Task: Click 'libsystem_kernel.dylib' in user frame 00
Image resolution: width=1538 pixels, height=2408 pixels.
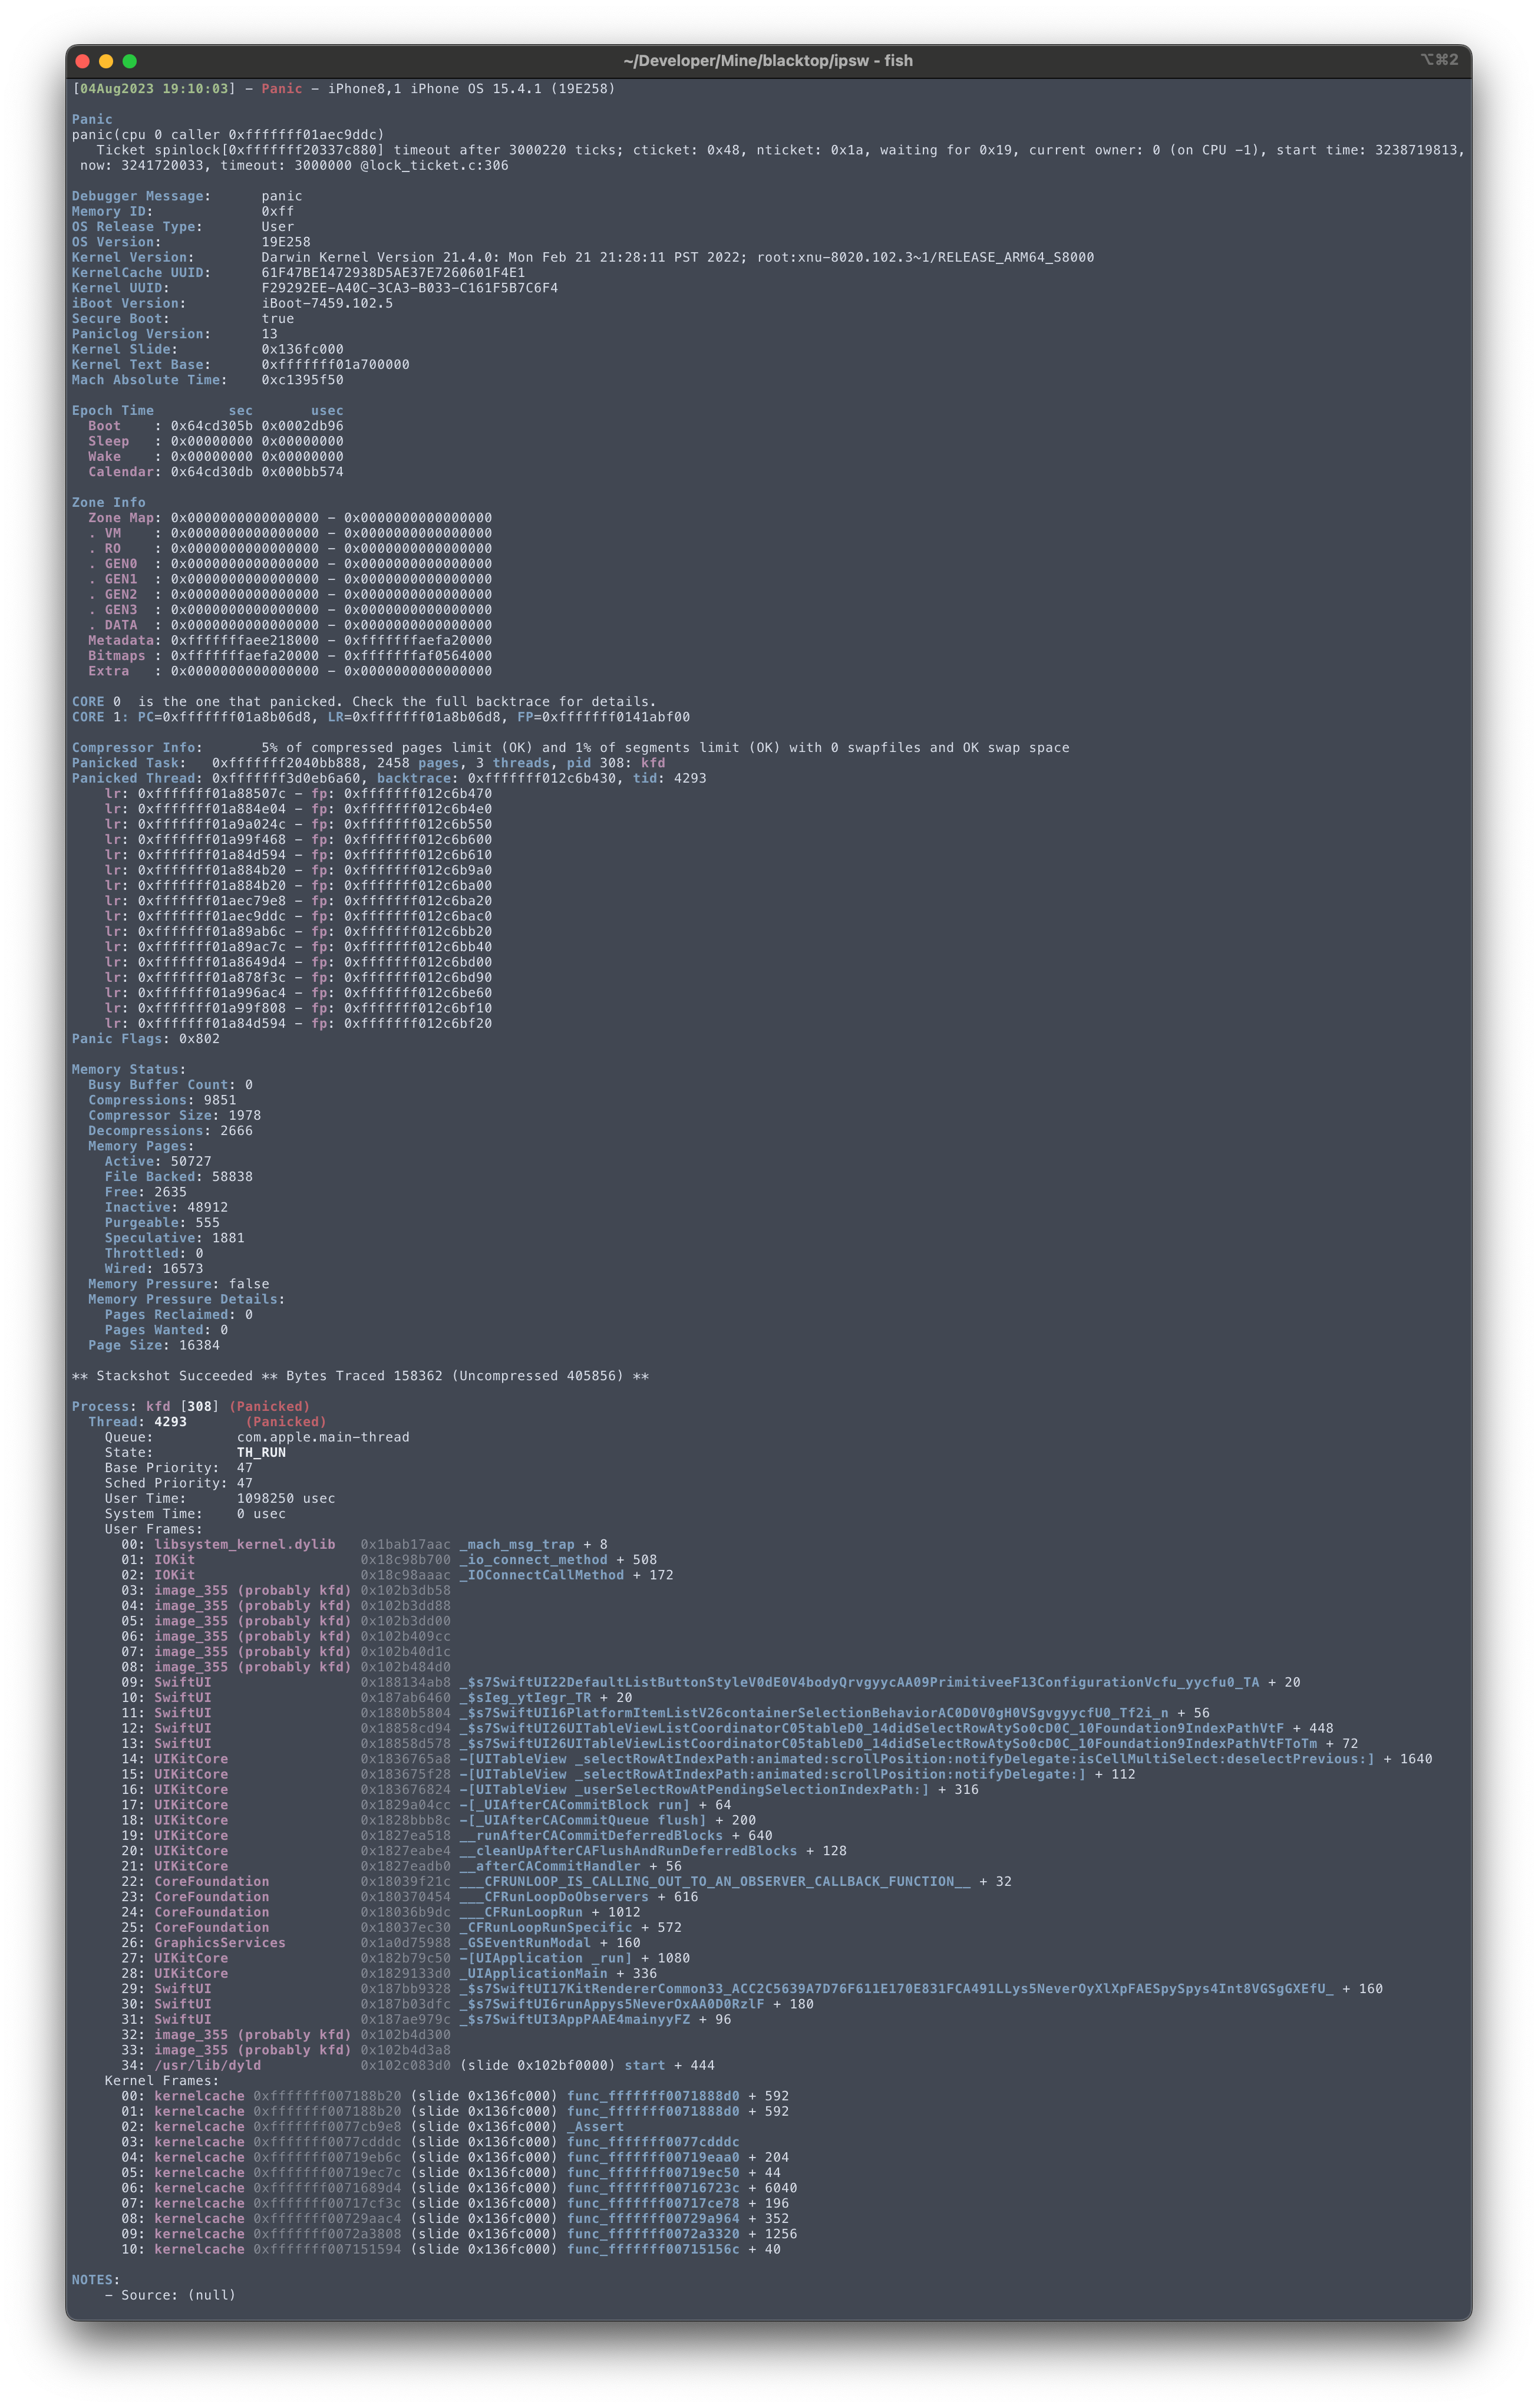Action: click(245, 1545)
